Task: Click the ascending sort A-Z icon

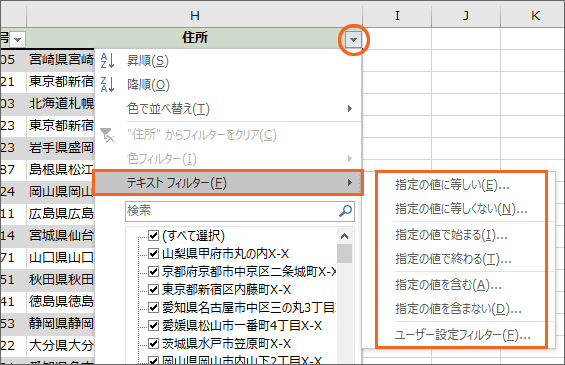Action: pos(107,61)
